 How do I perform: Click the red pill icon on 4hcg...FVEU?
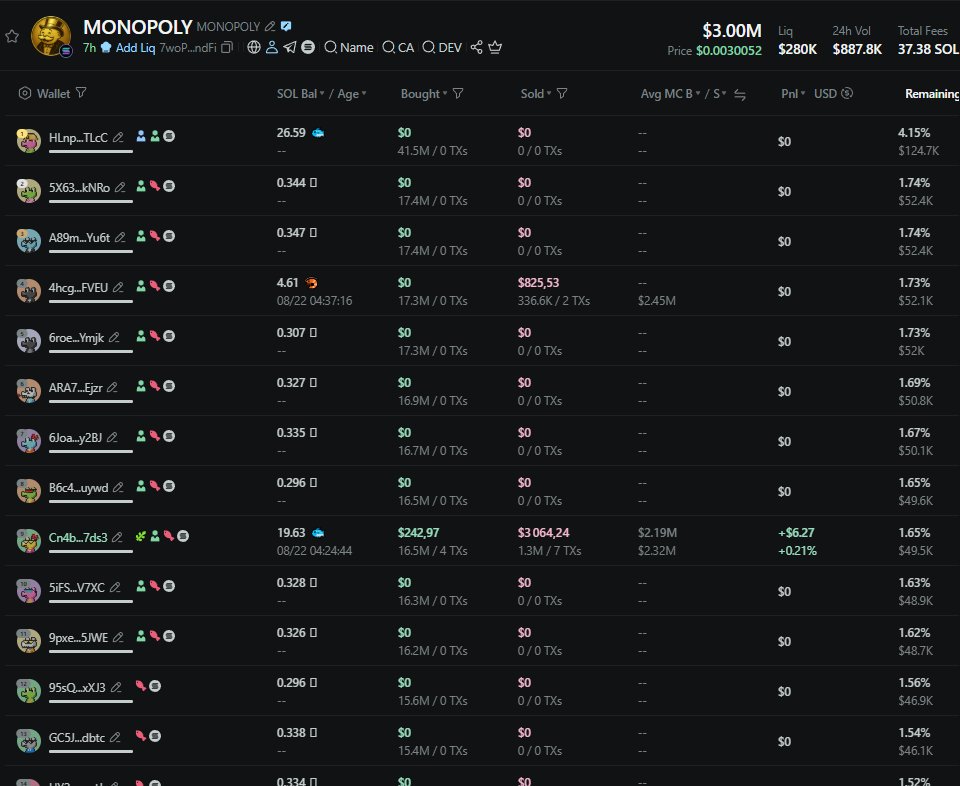[x=155, y=286]
